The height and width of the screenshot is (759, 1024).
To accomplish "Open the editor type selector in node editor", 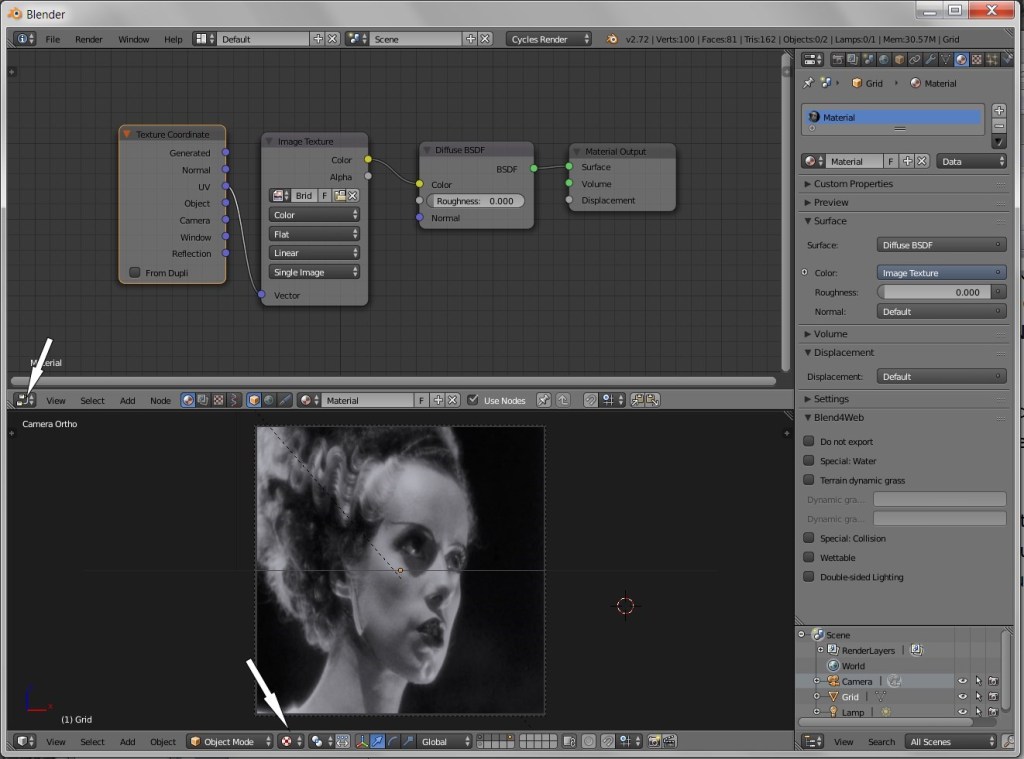I will click(x=23, y=399).
